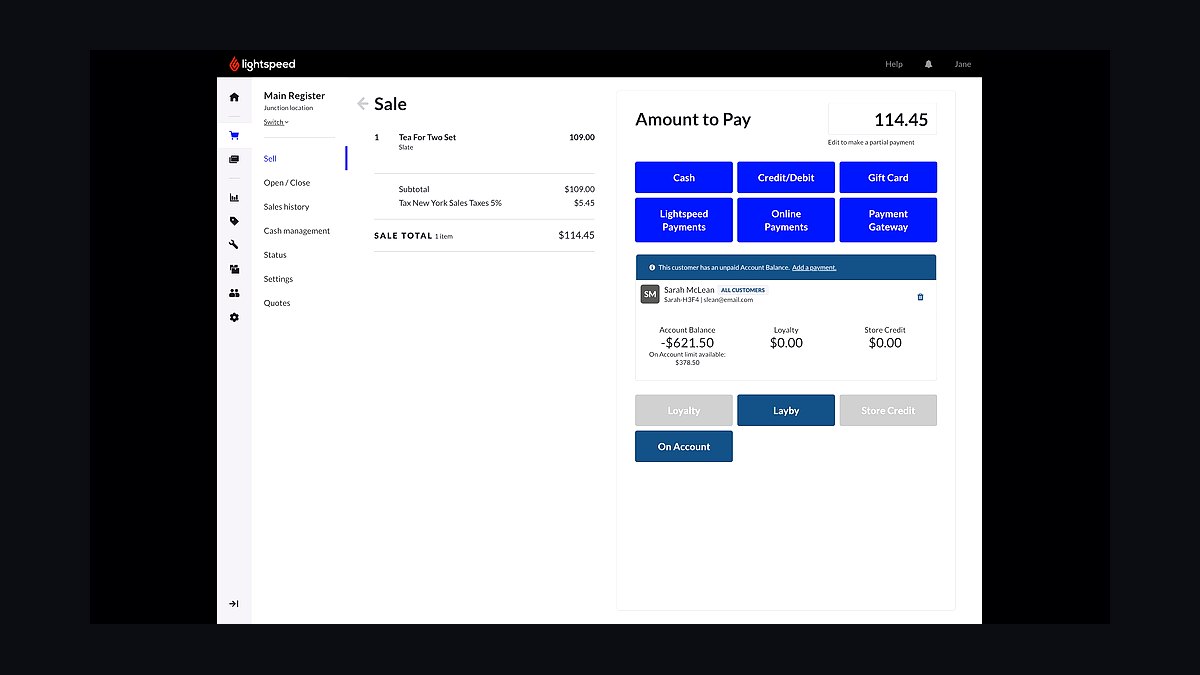
Task: Click the Loyalty $0.00 value
Action: click(786, 343)
